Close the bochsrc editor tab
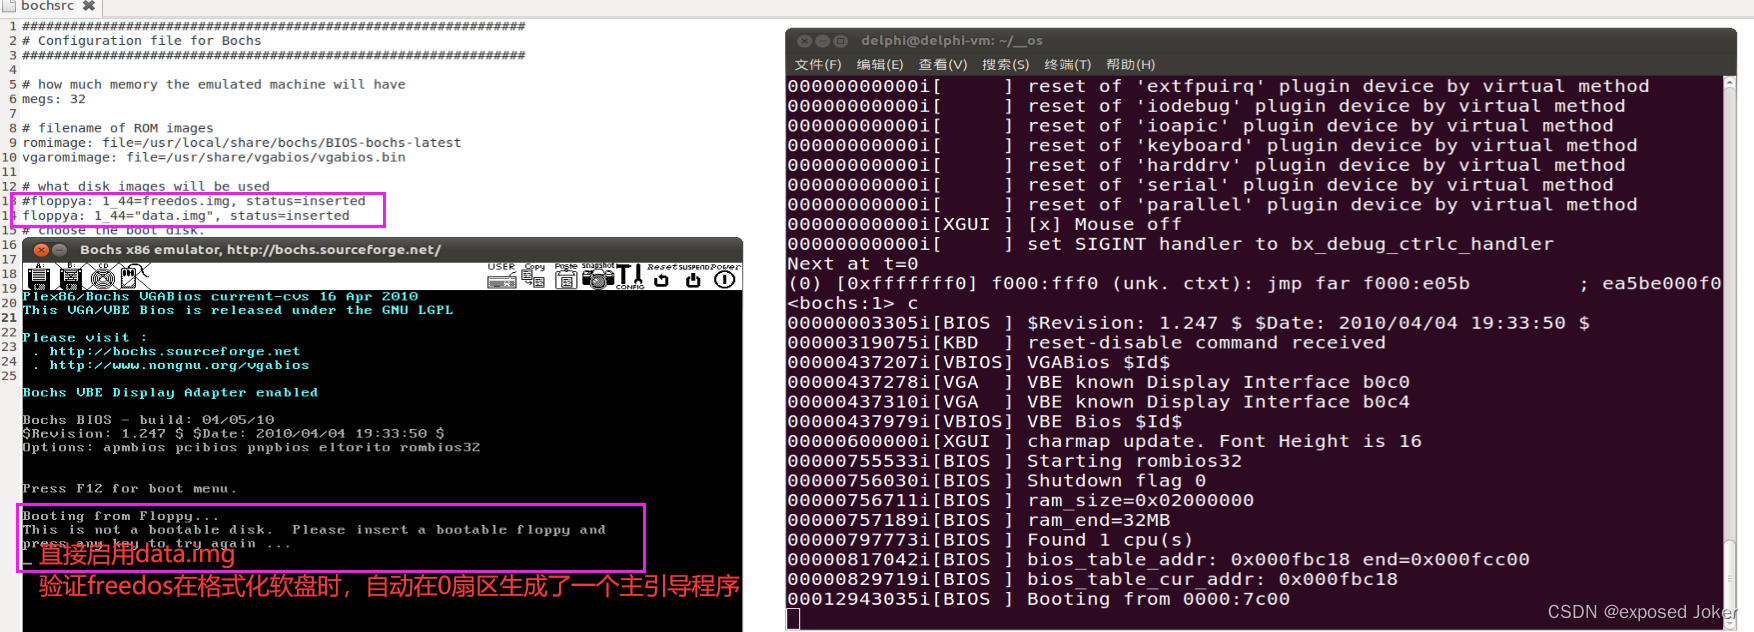Screen dimensions: 1754x632 pyautogui.click(x=89, y=6)
